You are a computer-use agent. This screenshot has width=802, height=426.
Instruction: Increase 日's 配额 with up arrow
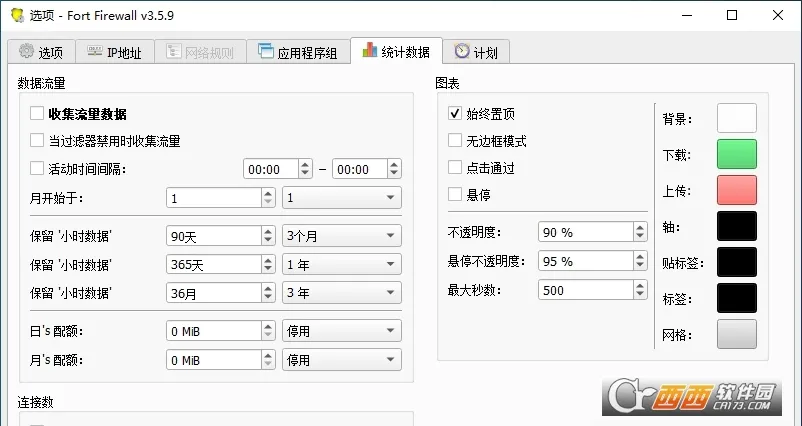coord(269,326)
